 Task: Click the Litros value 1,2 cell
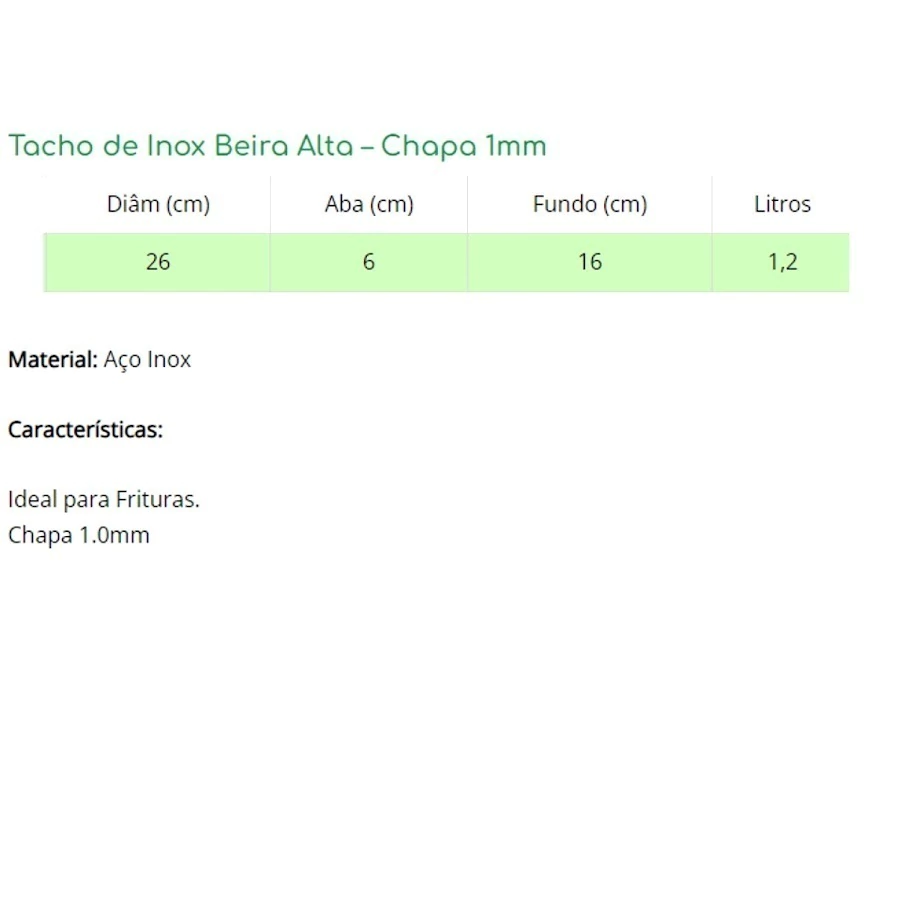click(x=781, y=262)
